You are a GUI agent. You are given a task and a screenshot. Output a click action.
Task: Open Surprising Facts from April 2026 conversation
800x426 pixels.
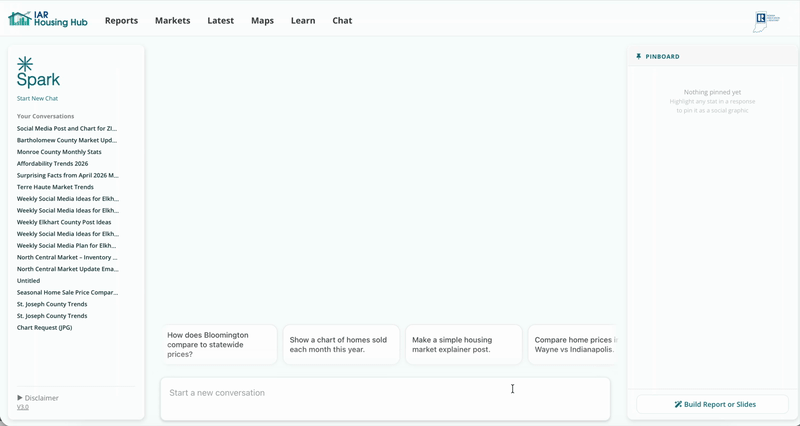coord(67,175)
